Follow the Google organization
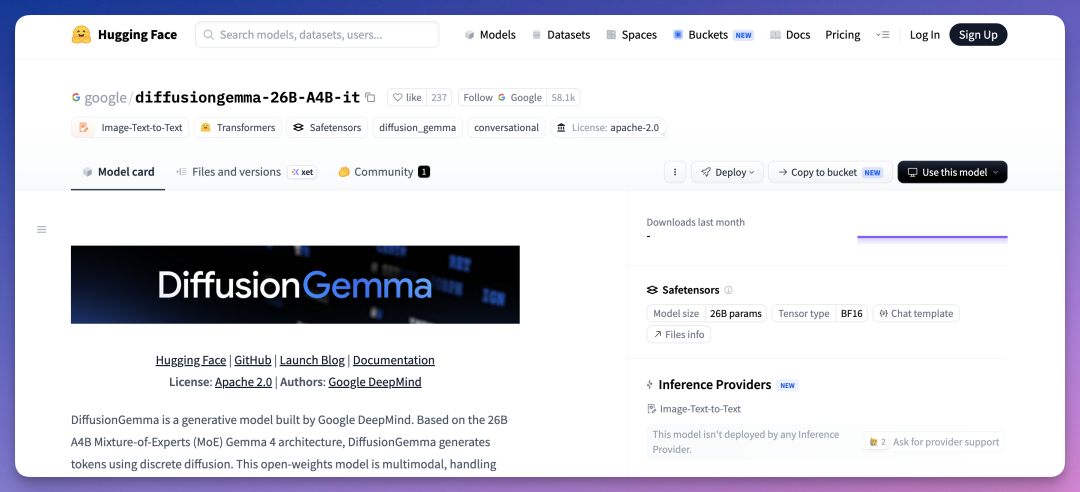 point(503,98)
